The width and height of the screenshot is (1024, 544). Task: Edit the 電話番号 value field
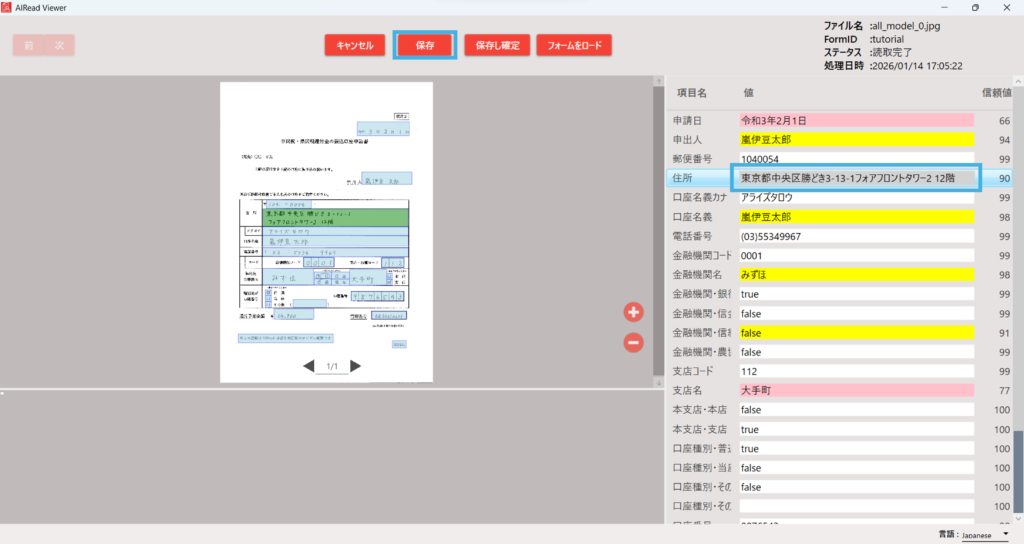point(855,236)
